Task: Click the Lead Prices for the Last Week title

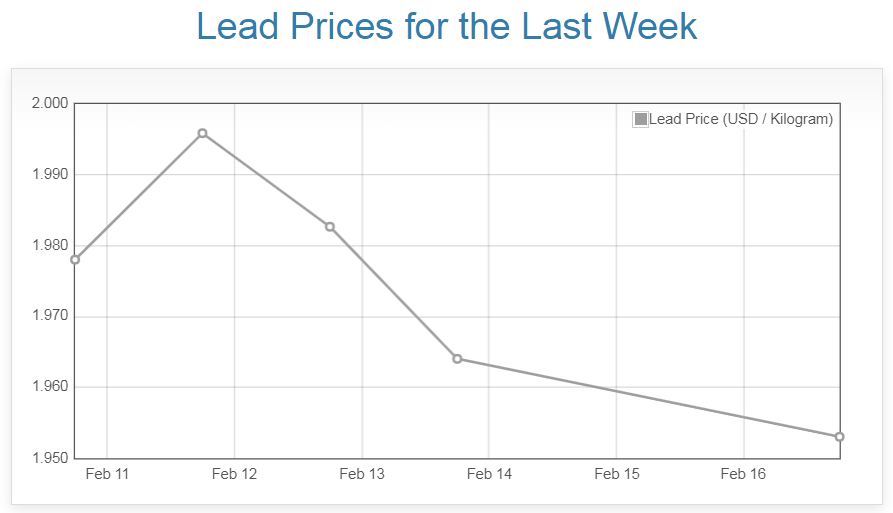Action: pyautogui.click(x=446, y=27)
